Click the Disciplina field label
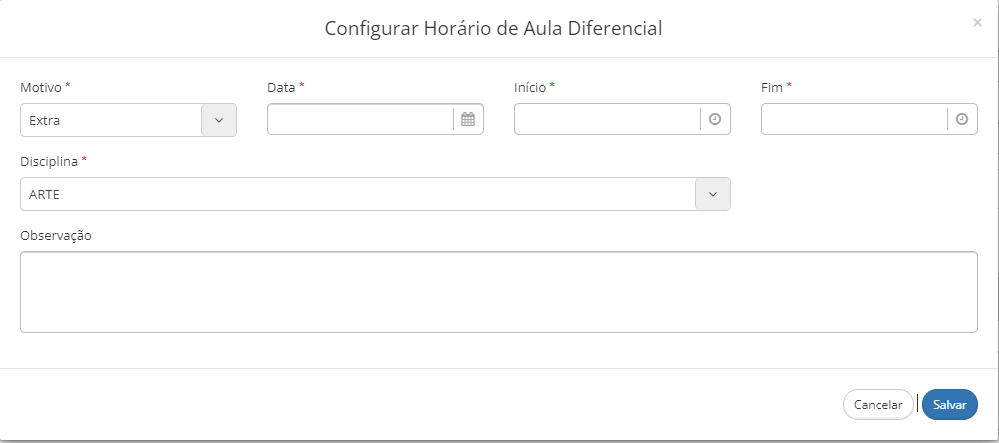 [x=49, y=161]
